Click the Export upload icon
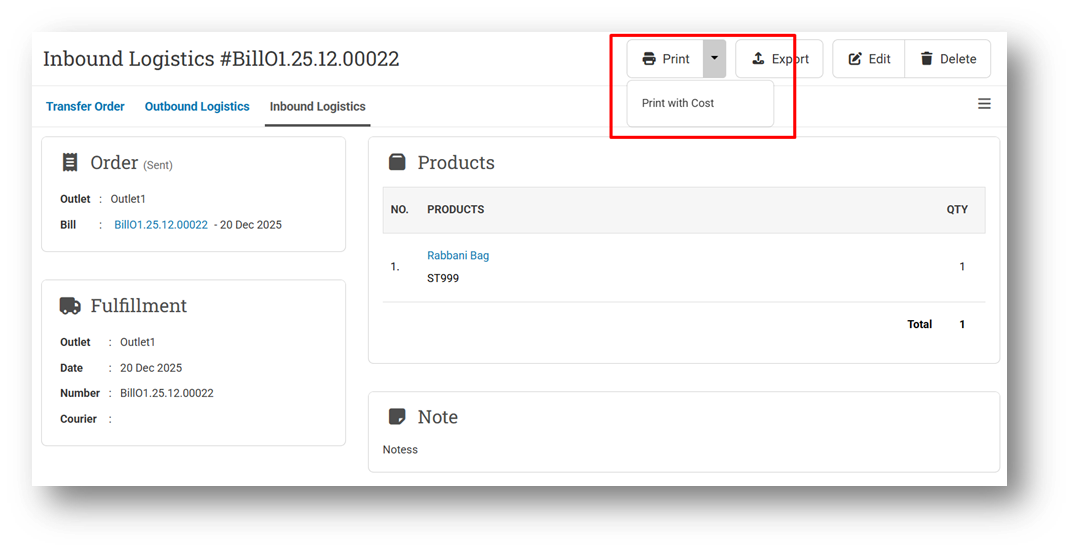The image size is (1072, 551). coord(758,59)
